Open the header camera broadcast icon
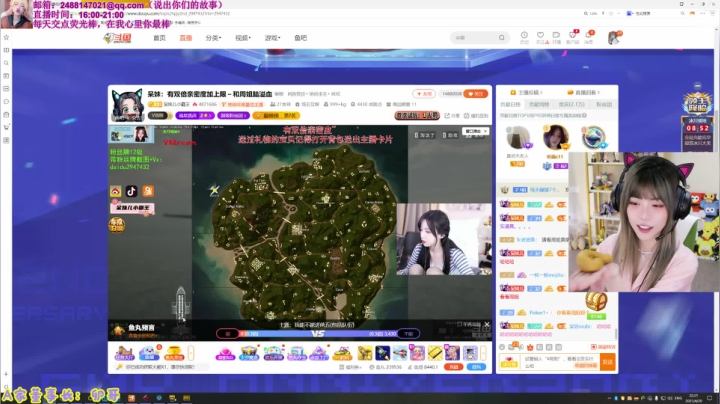 (x=556, y=37)
